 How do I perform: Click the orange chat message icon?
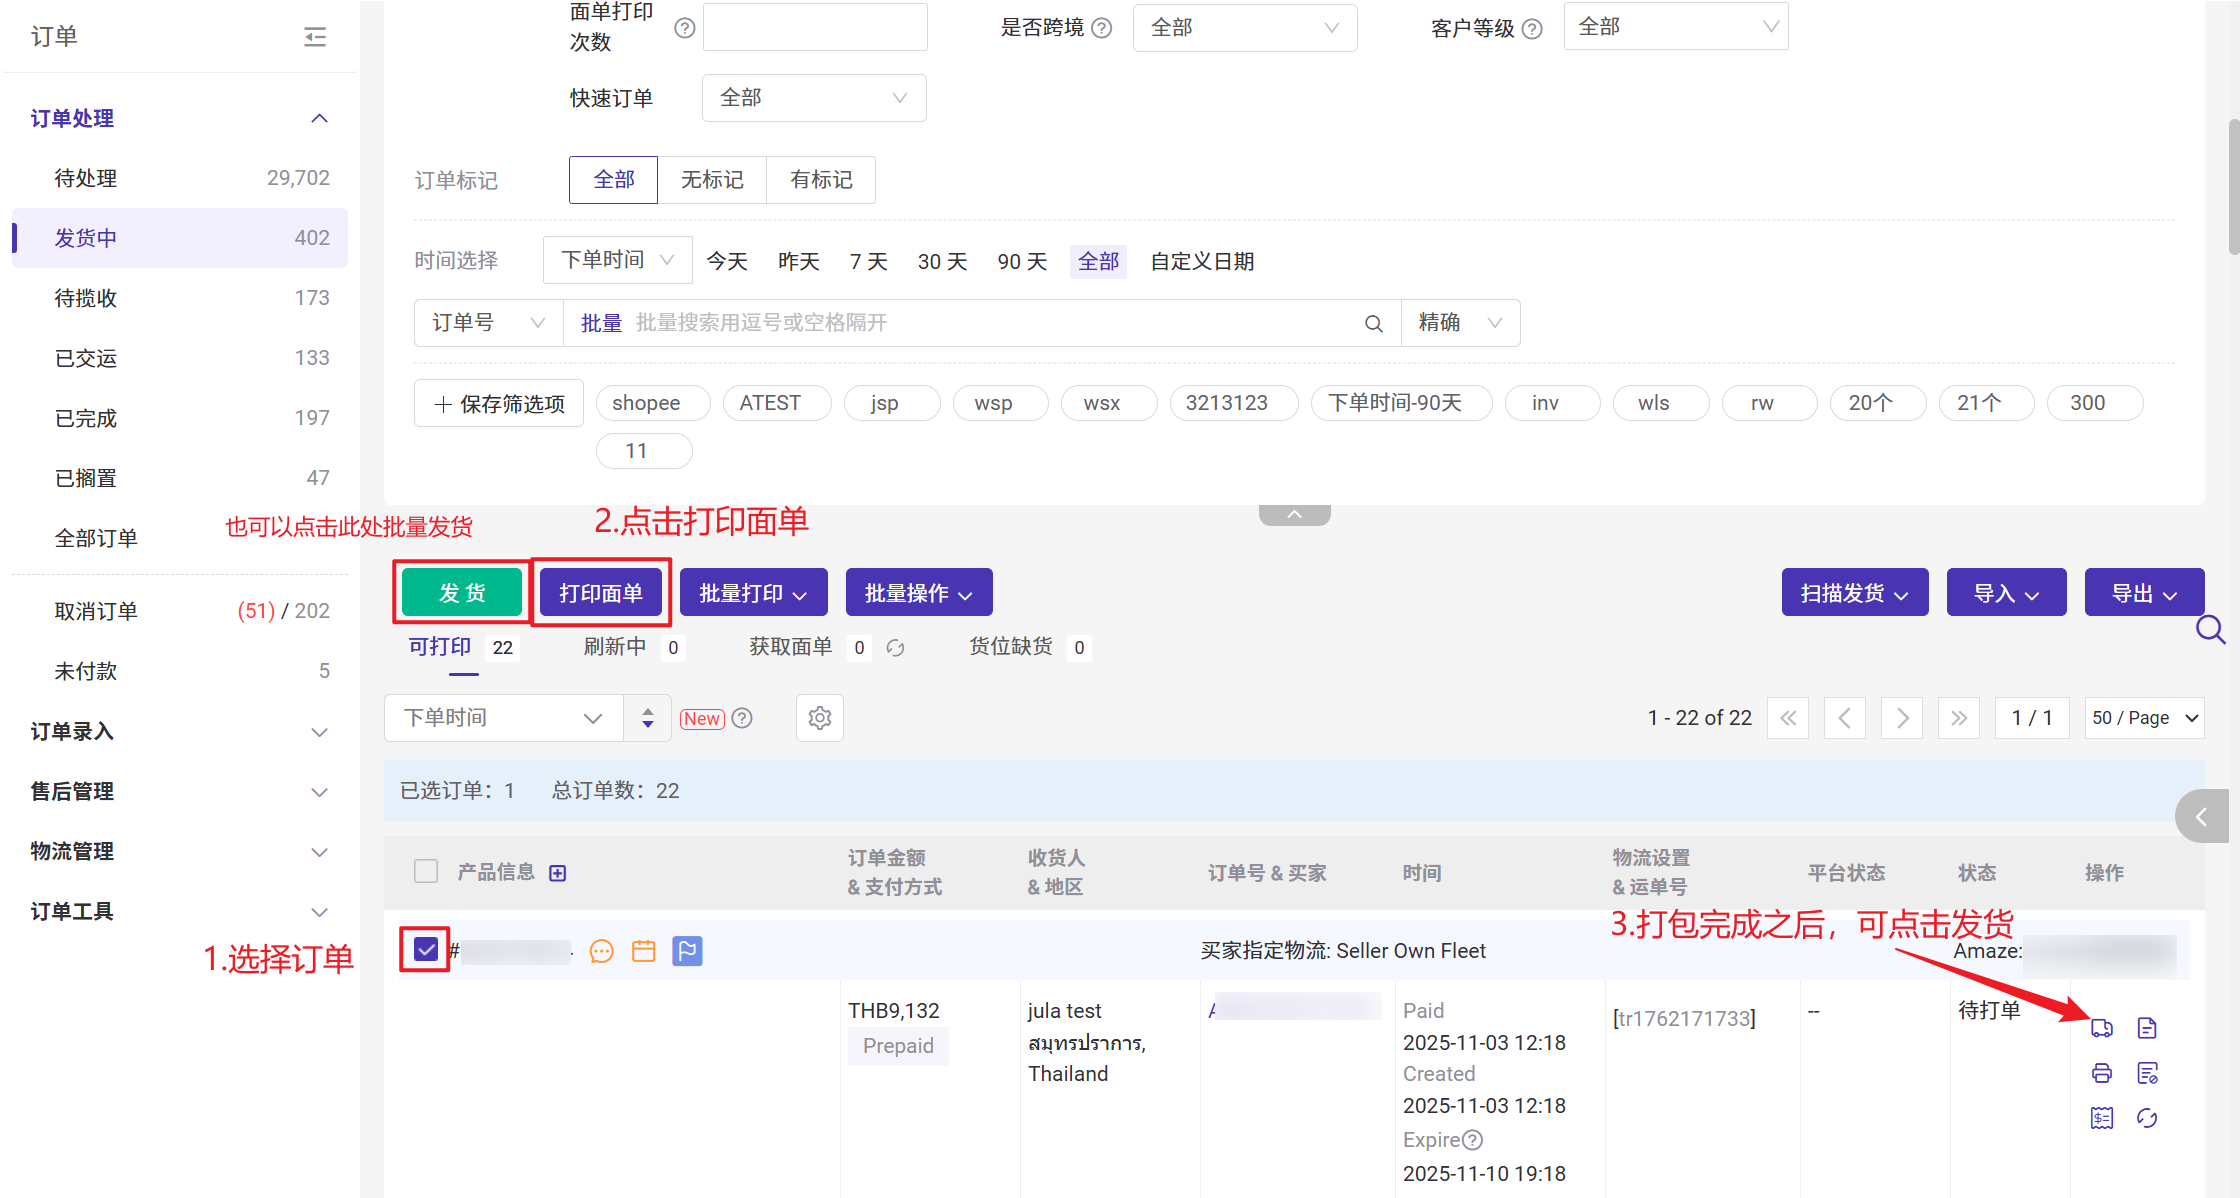(x=601, y=951)
